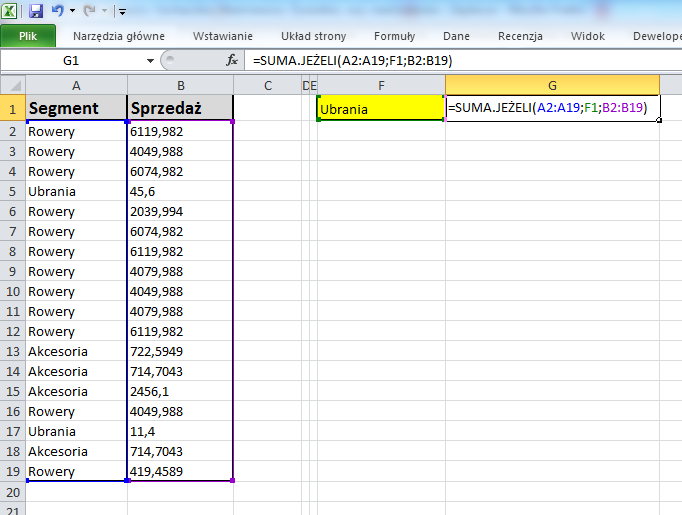Viewport: 682px width, 515px height.
Task: Select column F header
Action: [x=381, y=86]
